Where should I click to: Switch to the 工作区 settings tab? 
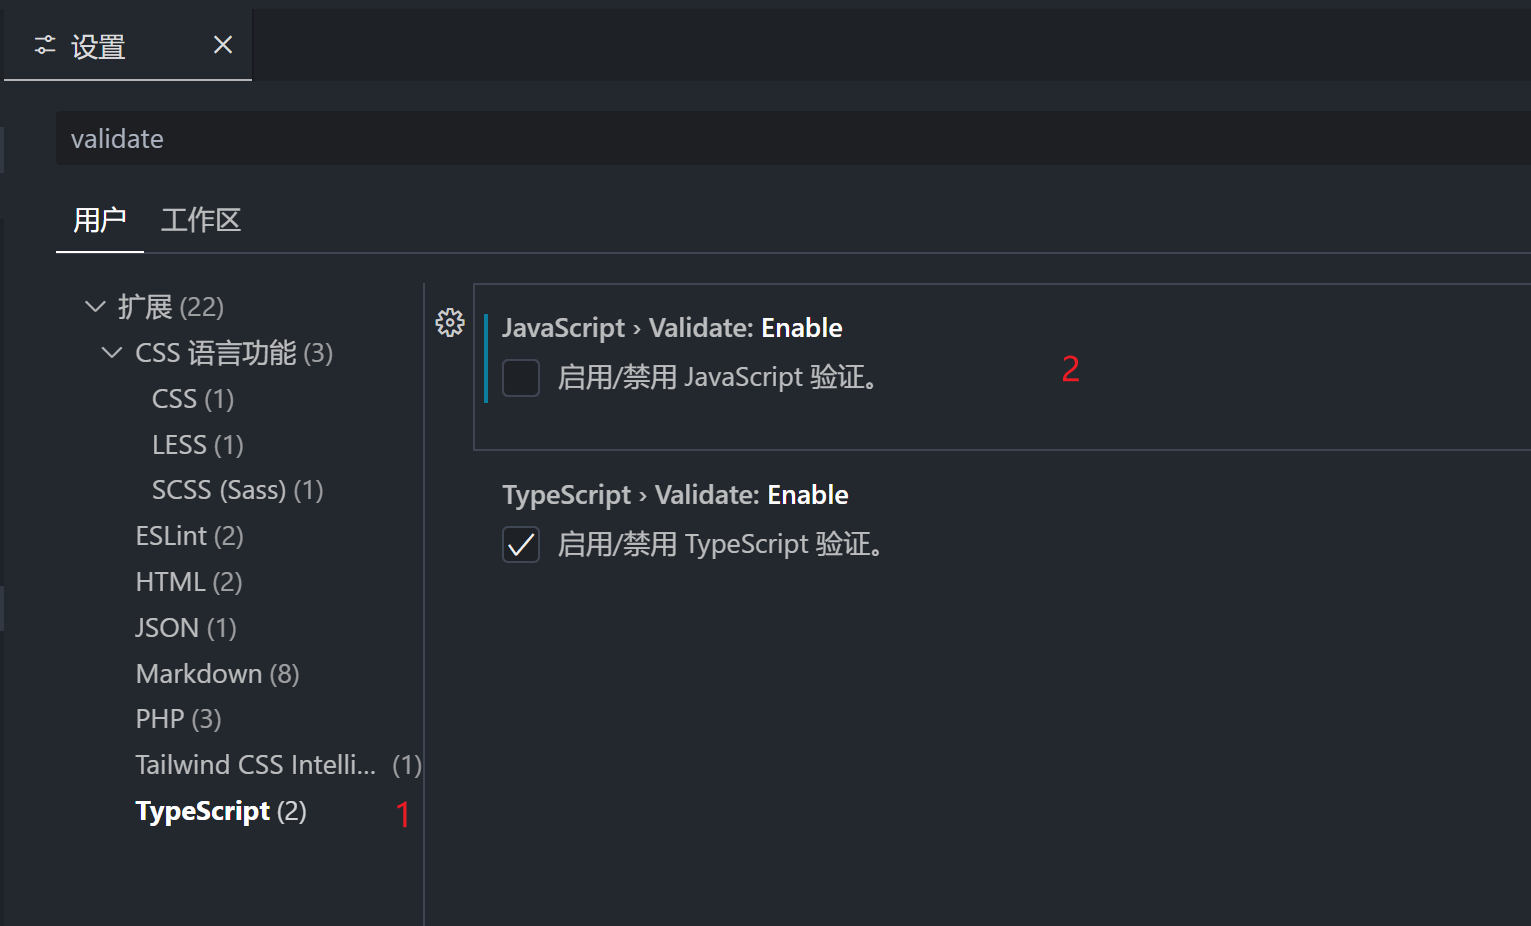point(201,220)
